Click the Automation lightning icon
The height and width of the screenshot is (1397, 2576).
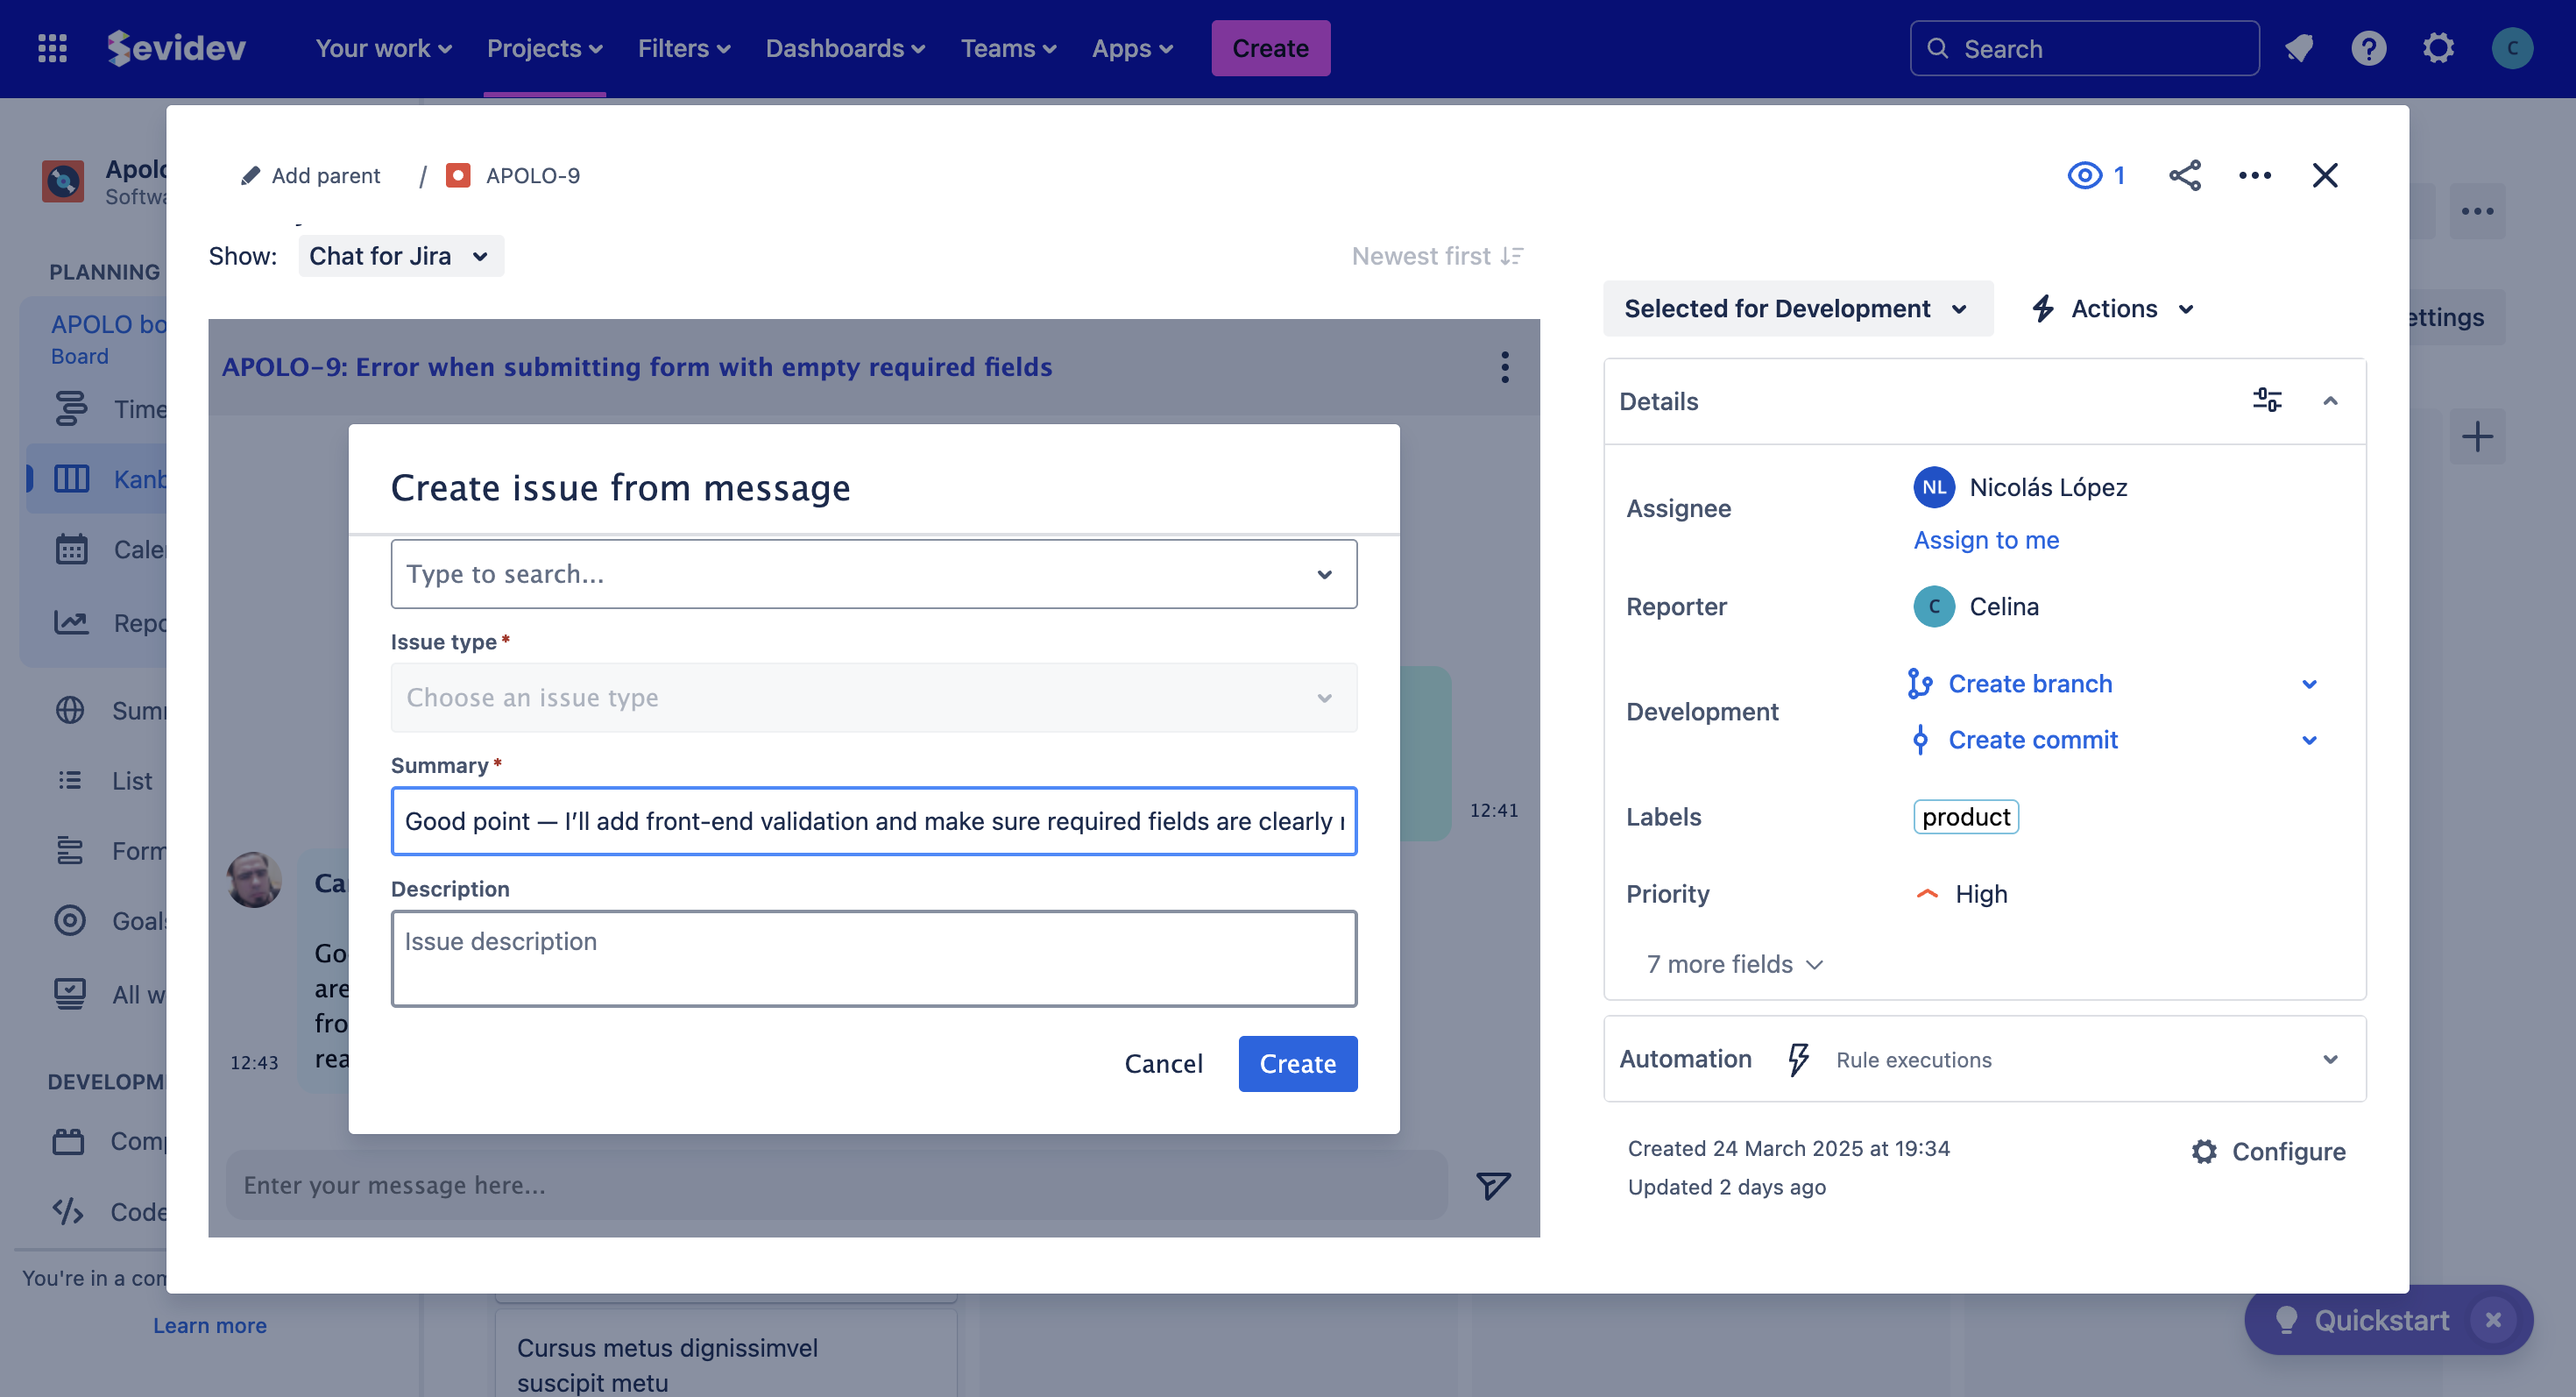pyautogui.click(x=1798, y=1059)
